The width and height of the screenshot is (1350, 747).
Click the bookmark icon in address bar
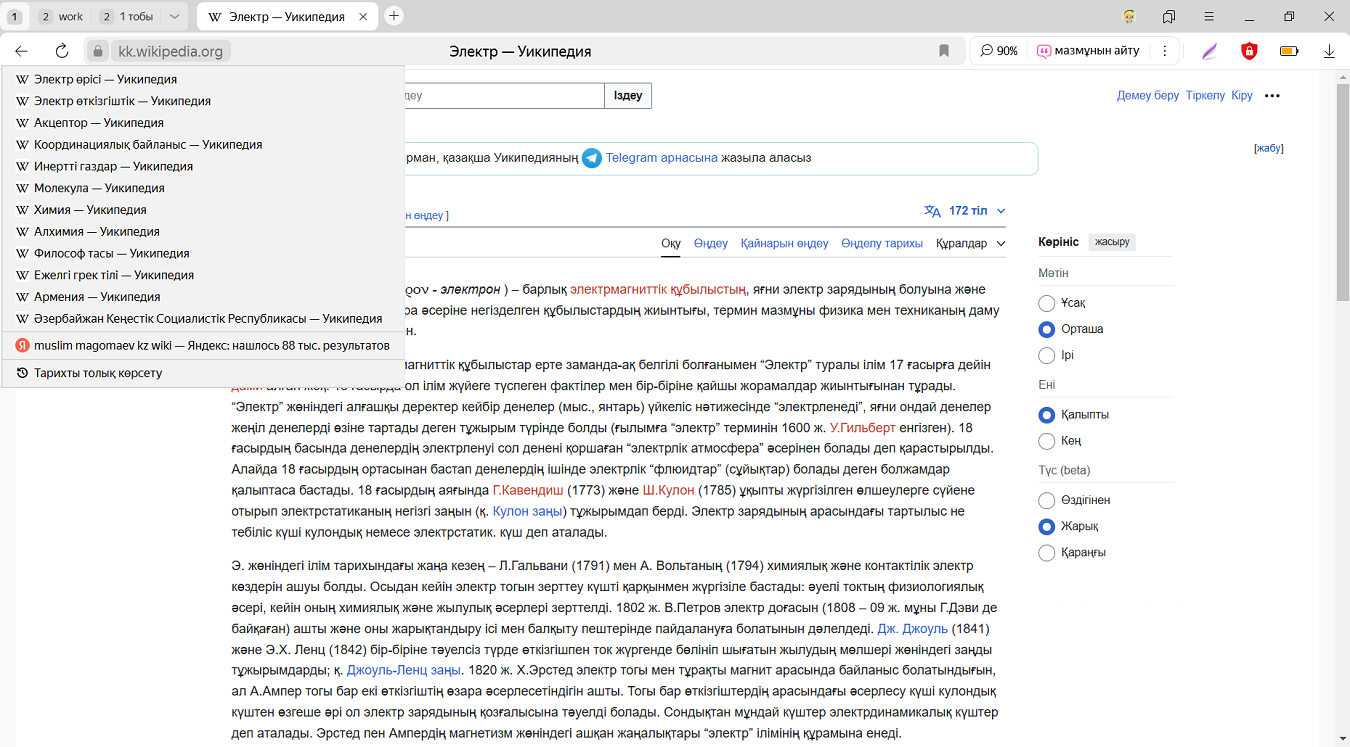[x=943, y=51]
